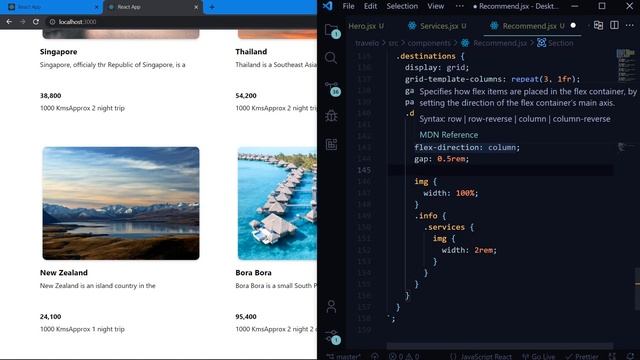Click the feedback icon in status bar

click(x=612, y=356)
